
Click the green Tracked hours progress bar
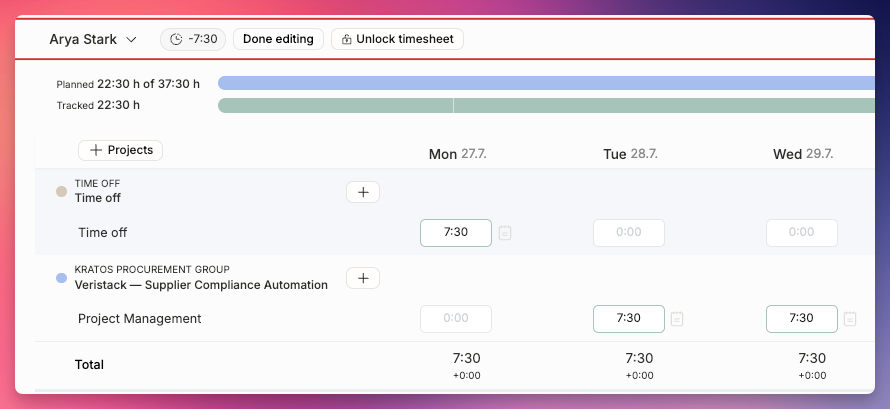pos(546,106)
